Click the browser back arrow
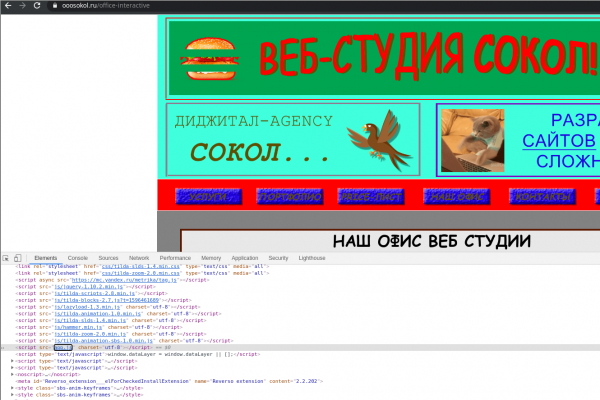 pyautogui.click(x=8, y=6)
